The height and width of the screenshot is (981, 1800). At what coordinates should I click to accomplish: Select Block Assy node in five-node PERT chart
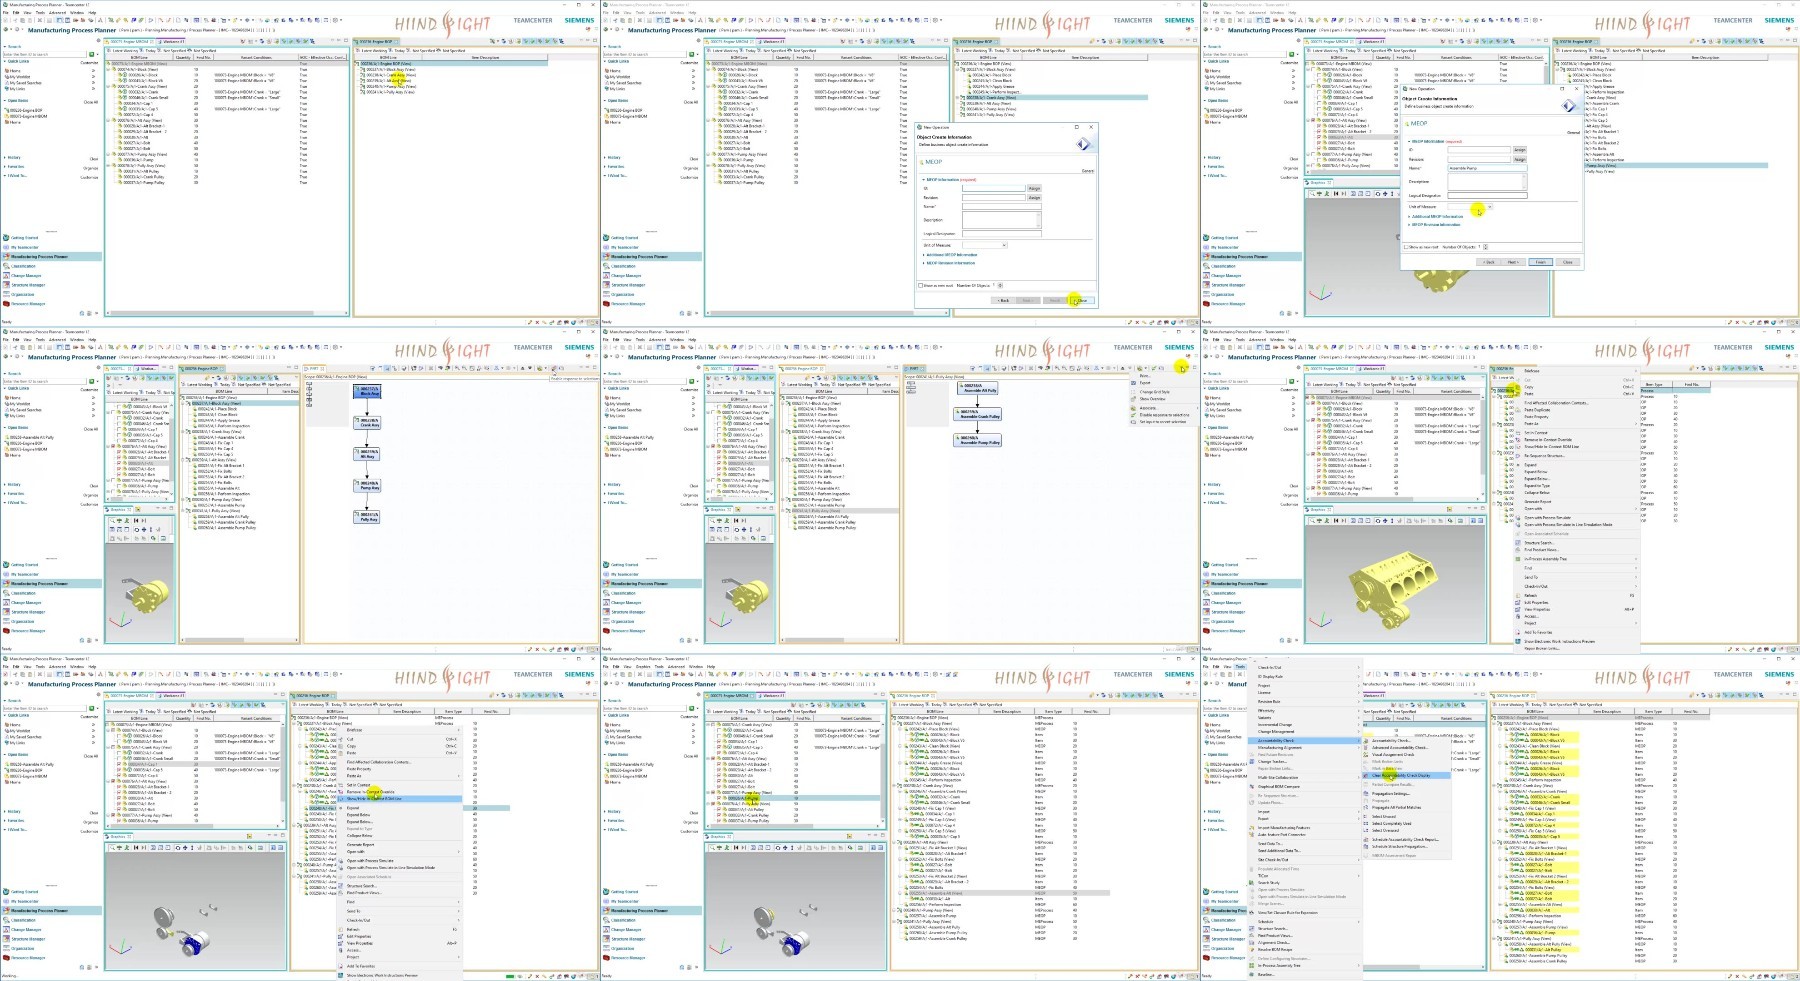click(369, 392)
